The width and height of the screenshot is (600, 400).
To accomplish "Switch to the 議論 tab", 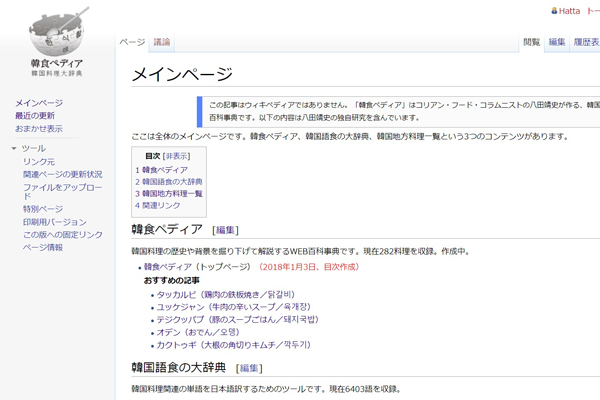I will [x=162, y=42].
